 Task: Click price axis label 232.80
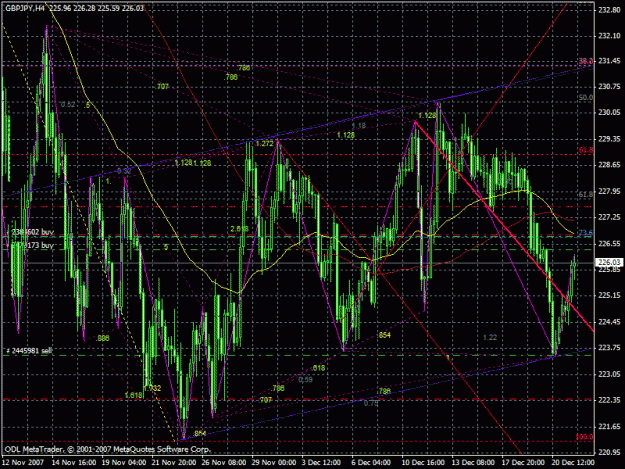(609, 10)
